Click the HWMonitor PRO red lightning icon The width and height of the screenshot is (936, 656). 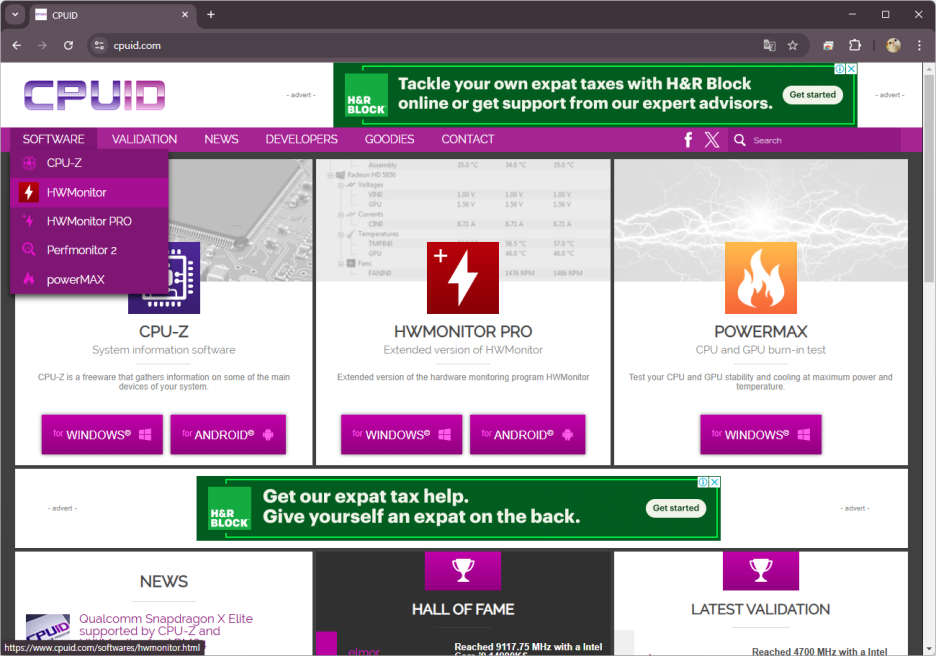tap(463, 278)
